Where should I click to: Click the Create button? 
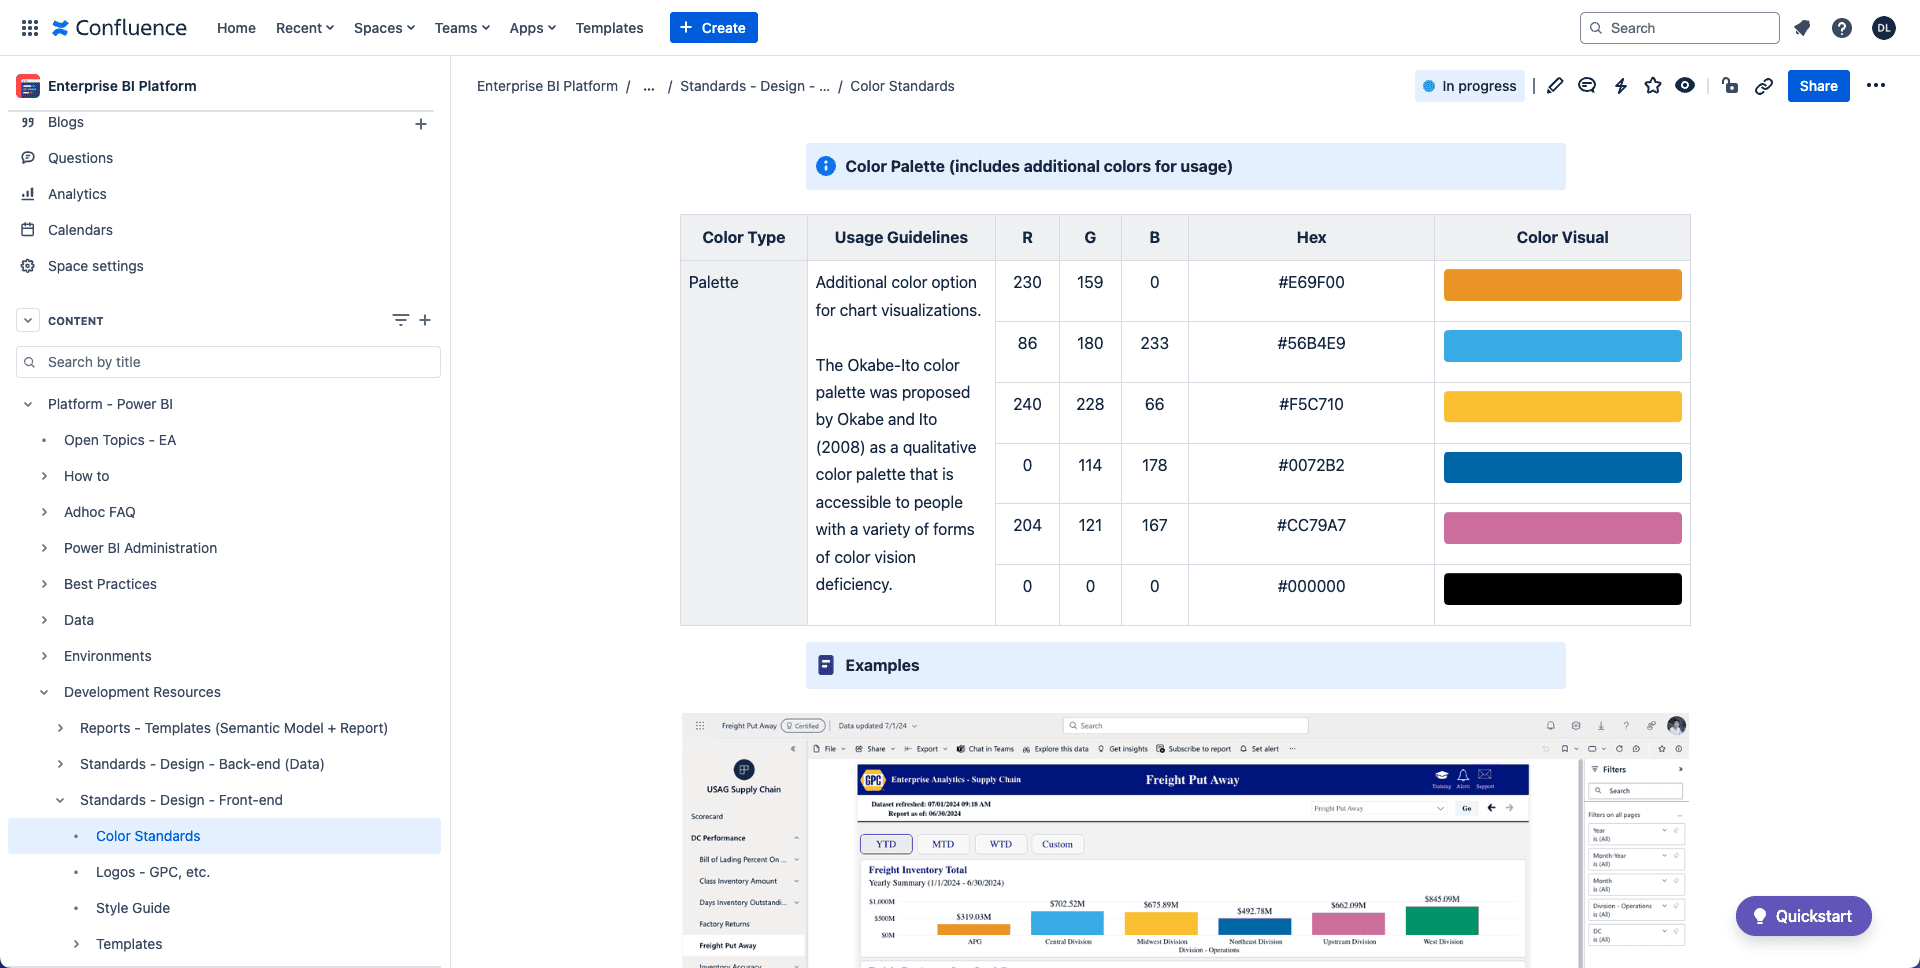click(714, 28)
